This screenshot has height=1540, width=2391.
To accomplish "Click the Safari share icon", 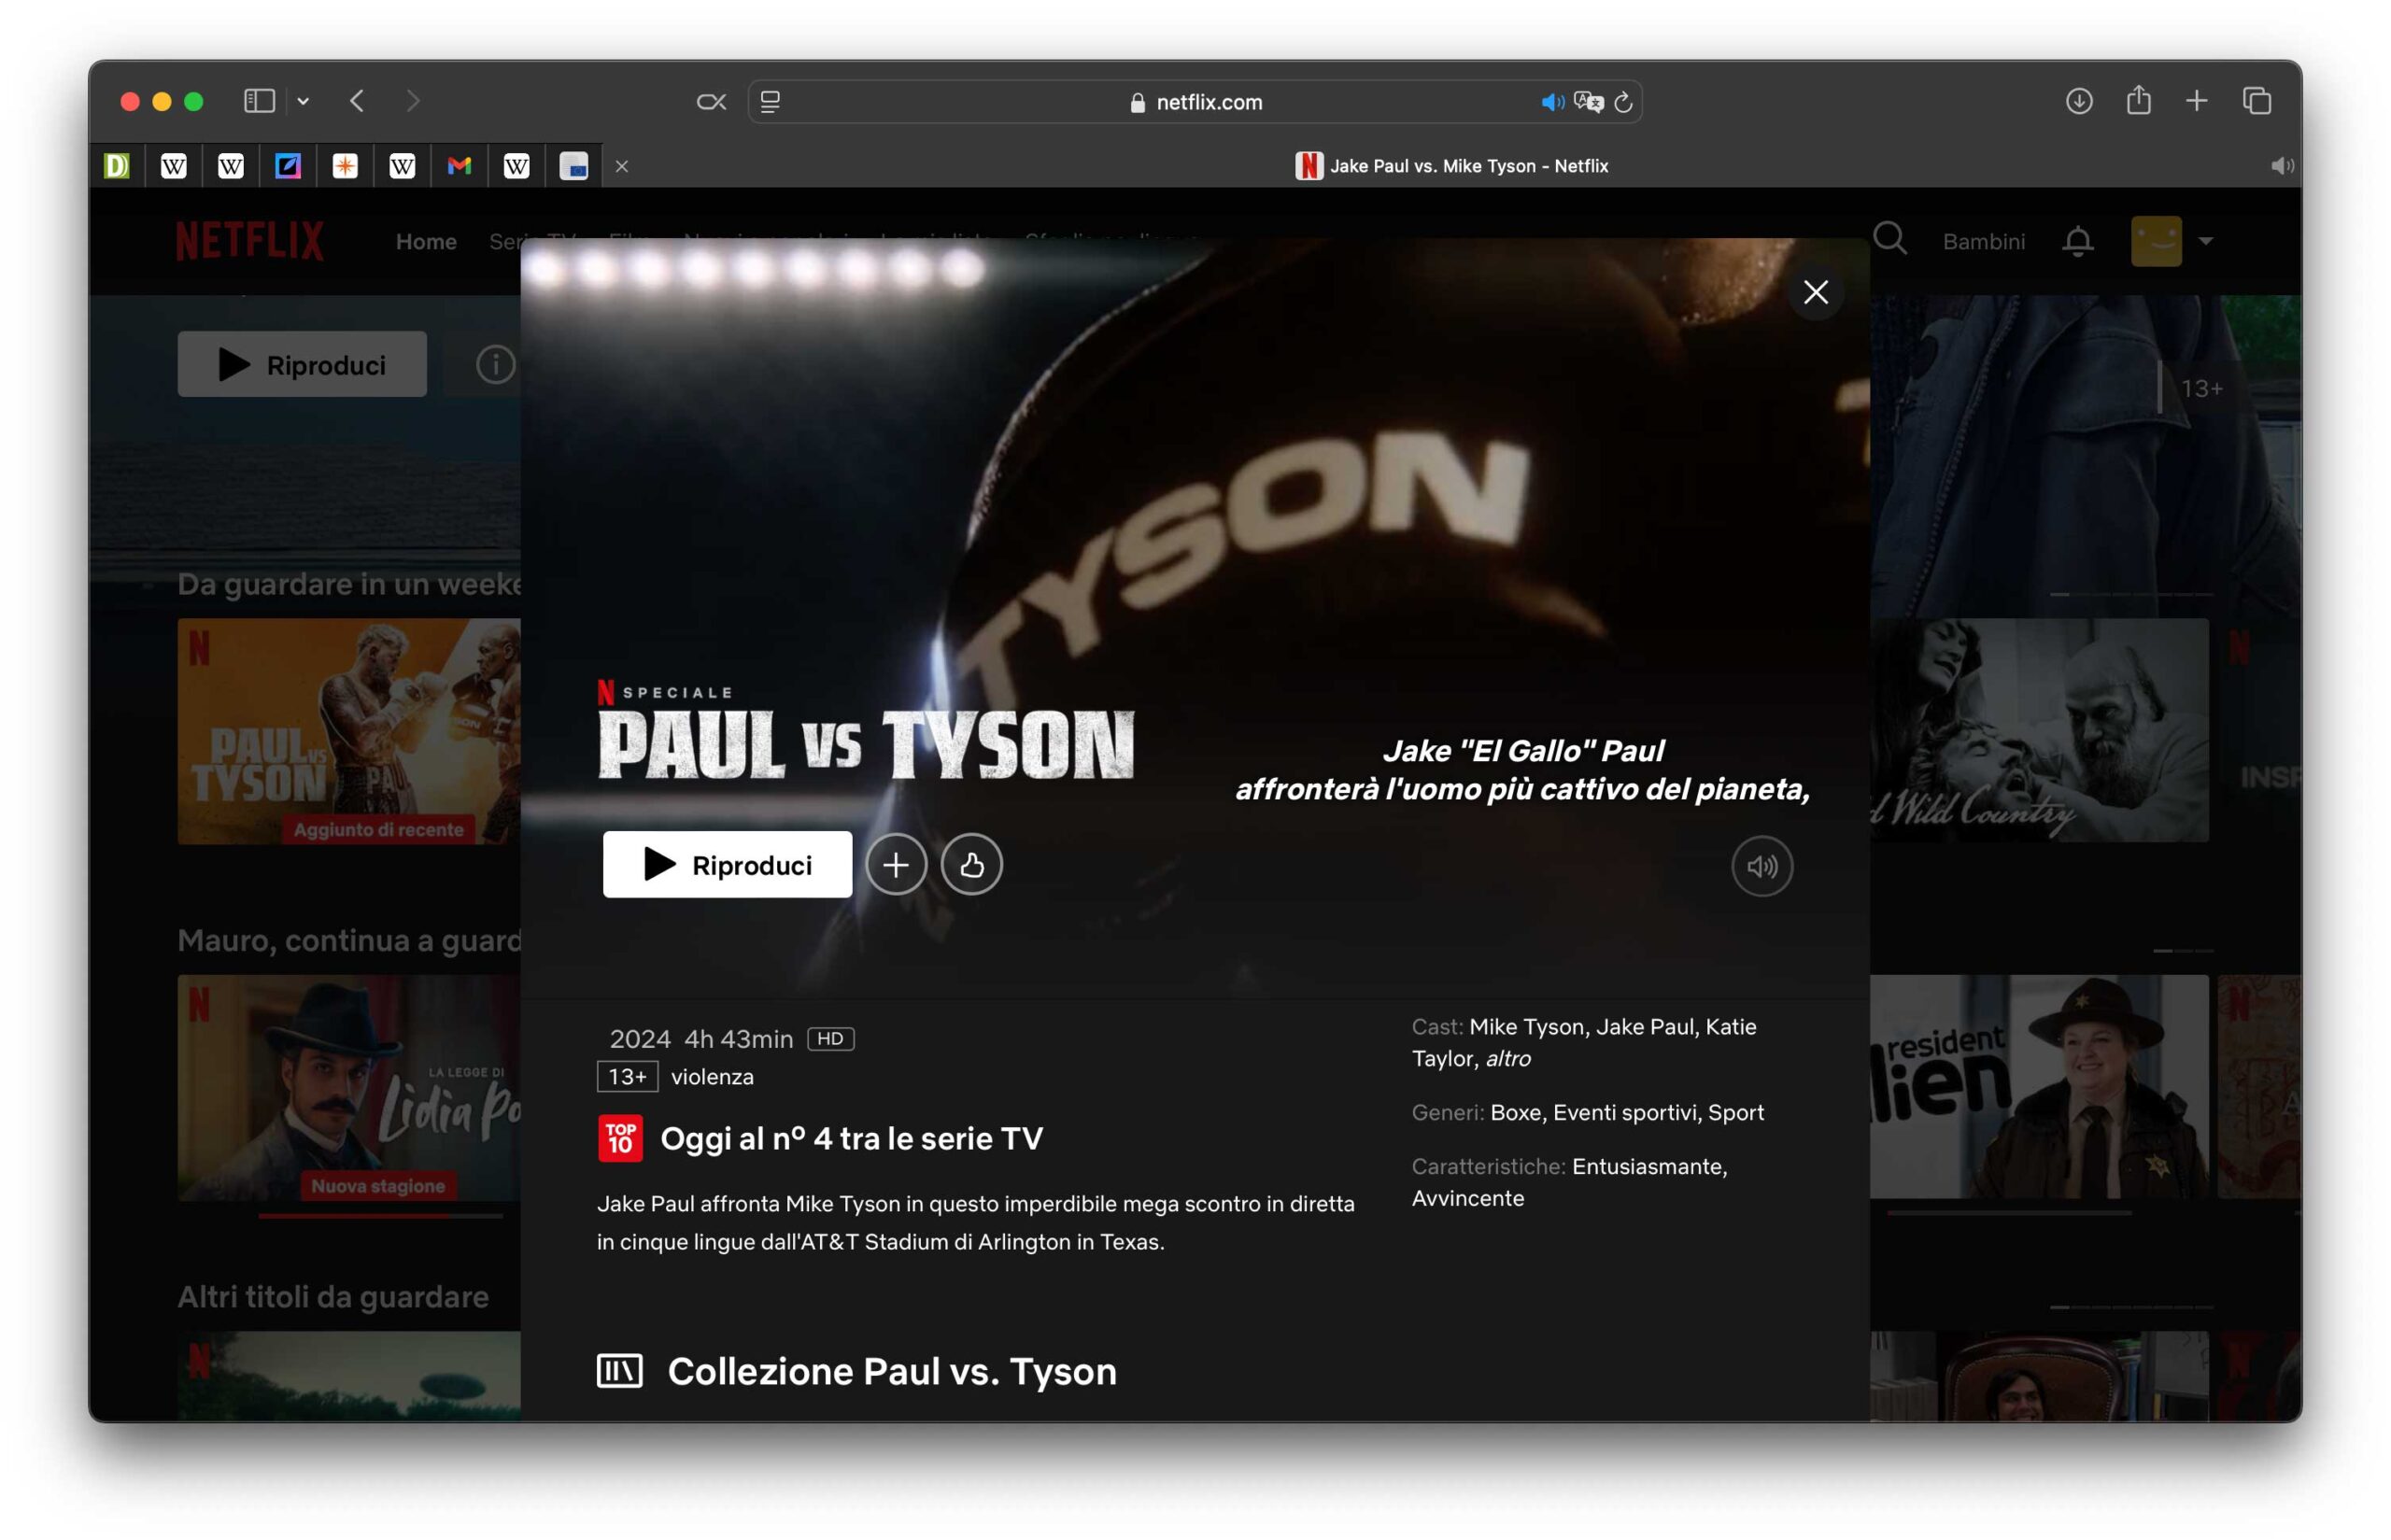I will 2138,101.
